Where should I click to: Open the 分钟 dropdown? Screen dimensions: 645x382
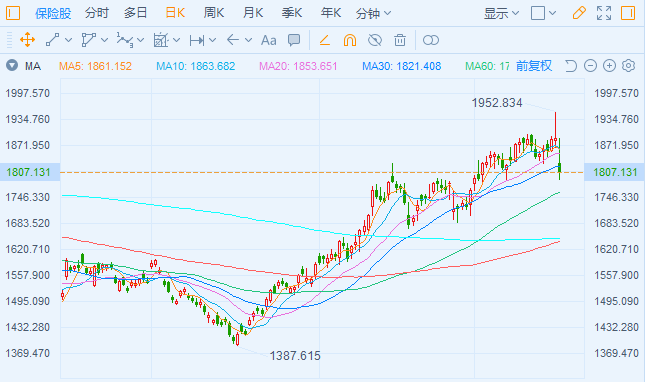click(x=373, y=14)
